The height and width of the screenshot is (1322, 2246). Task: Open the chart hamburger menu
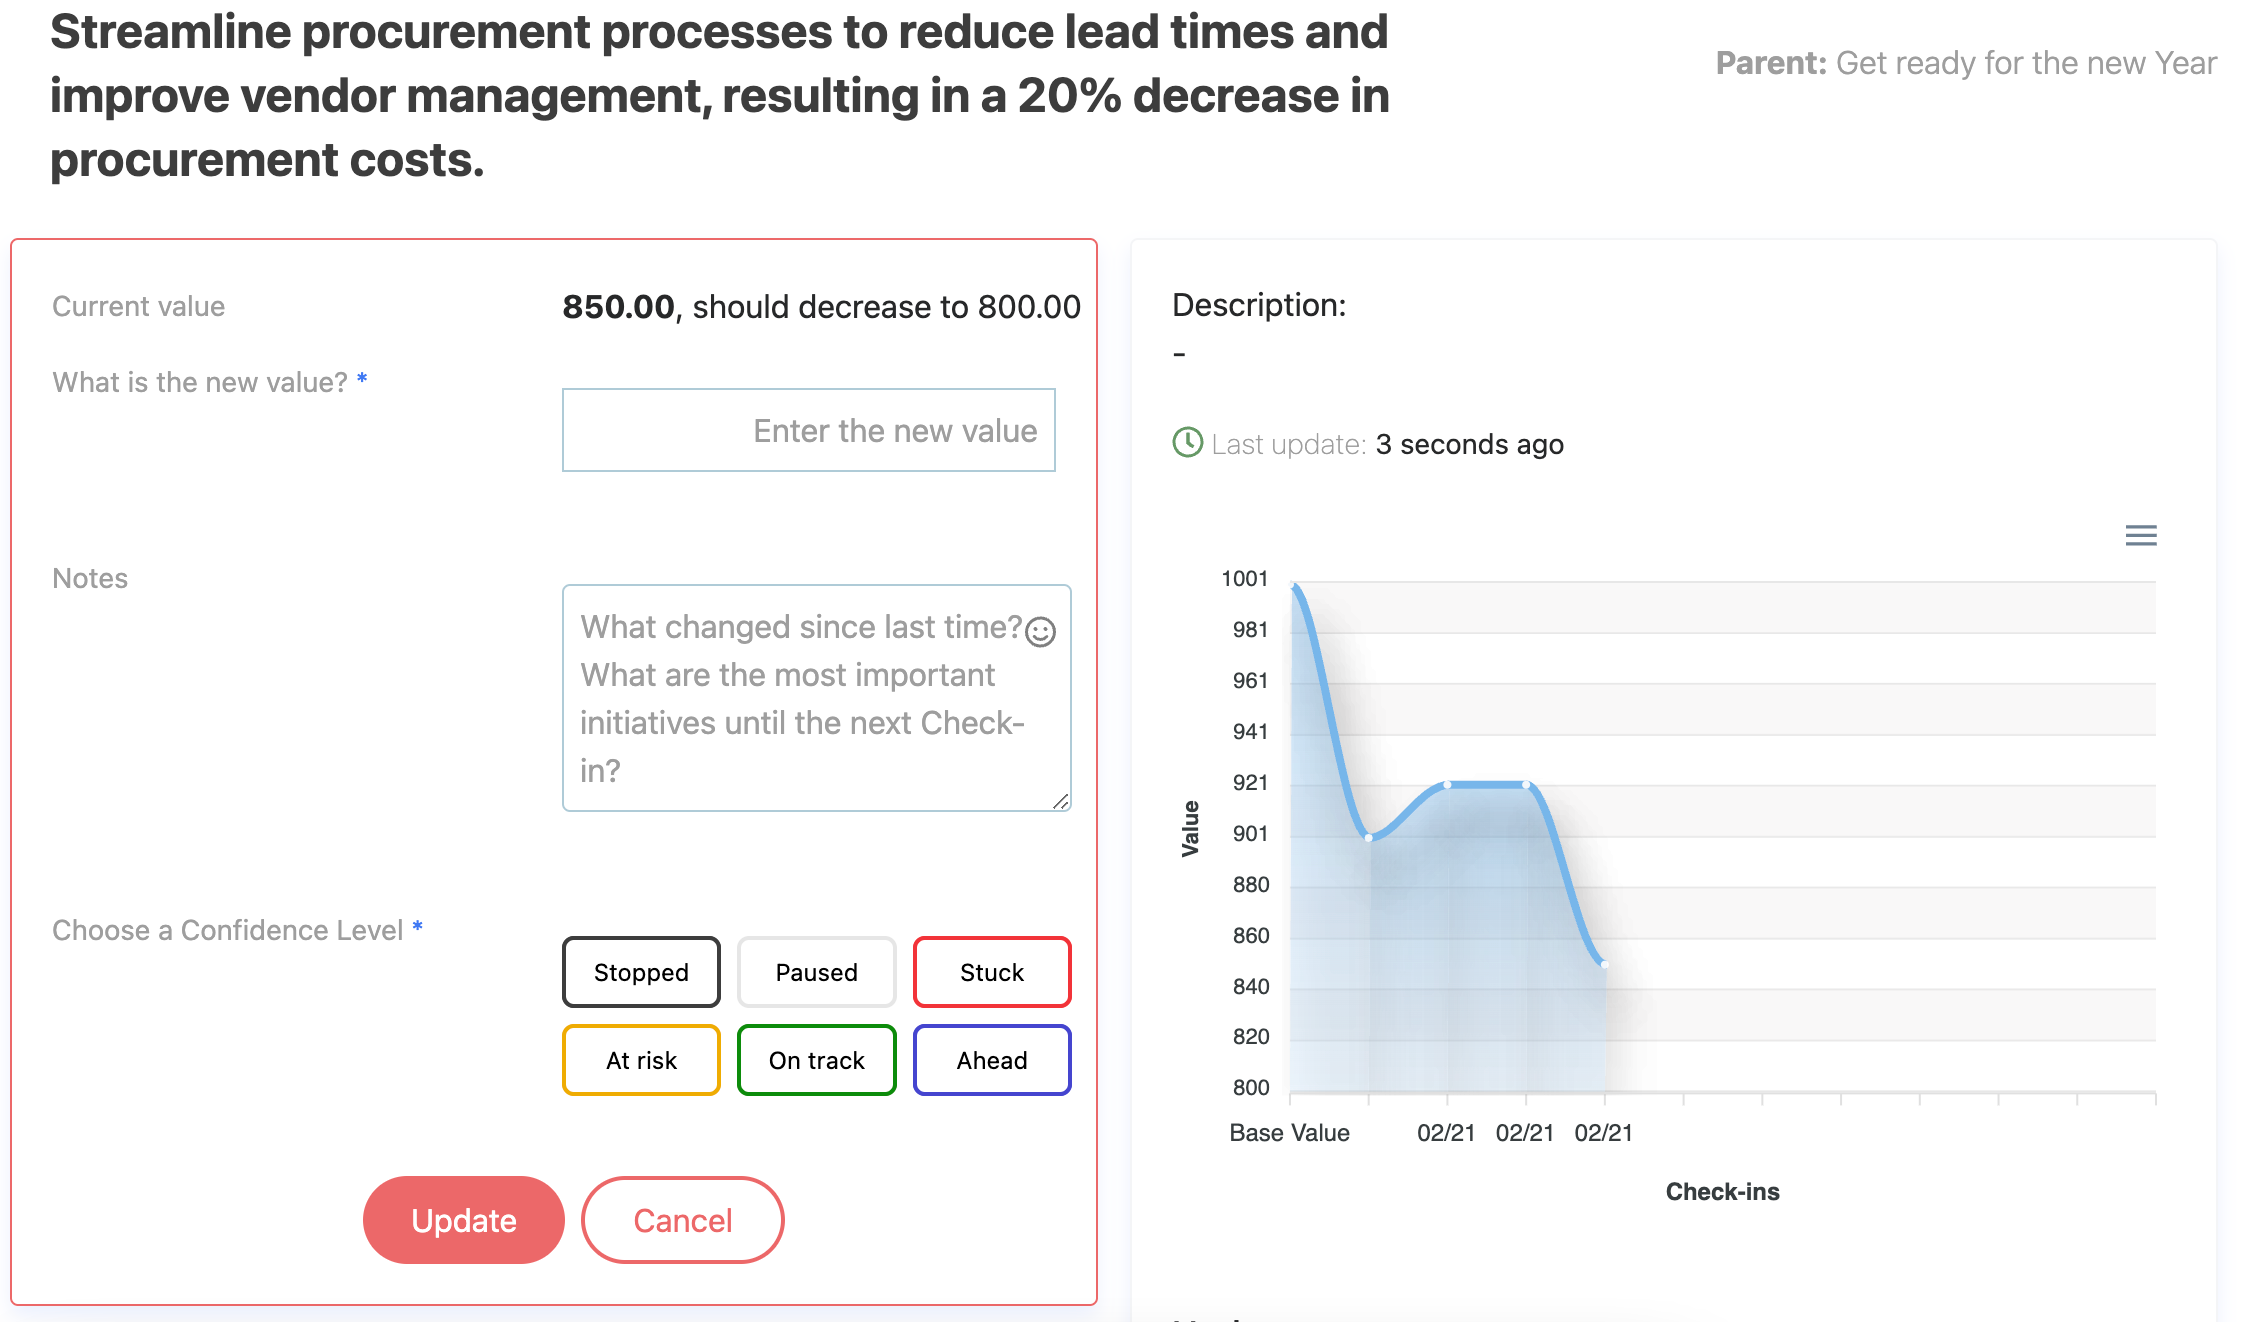point(2140,536)
